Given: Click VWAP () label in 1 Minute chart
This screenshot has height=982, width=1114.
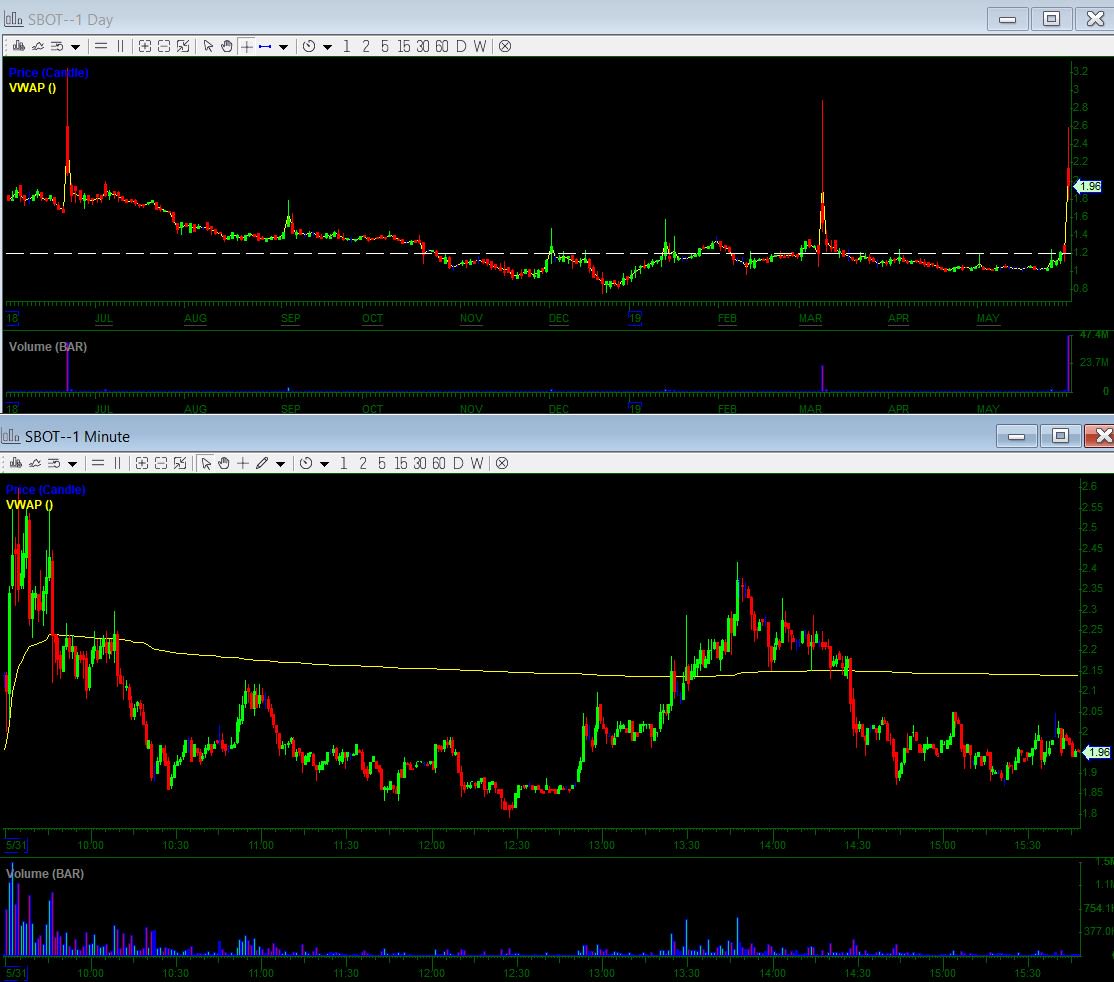Looking at the screenshot, I should coord(30,505).
